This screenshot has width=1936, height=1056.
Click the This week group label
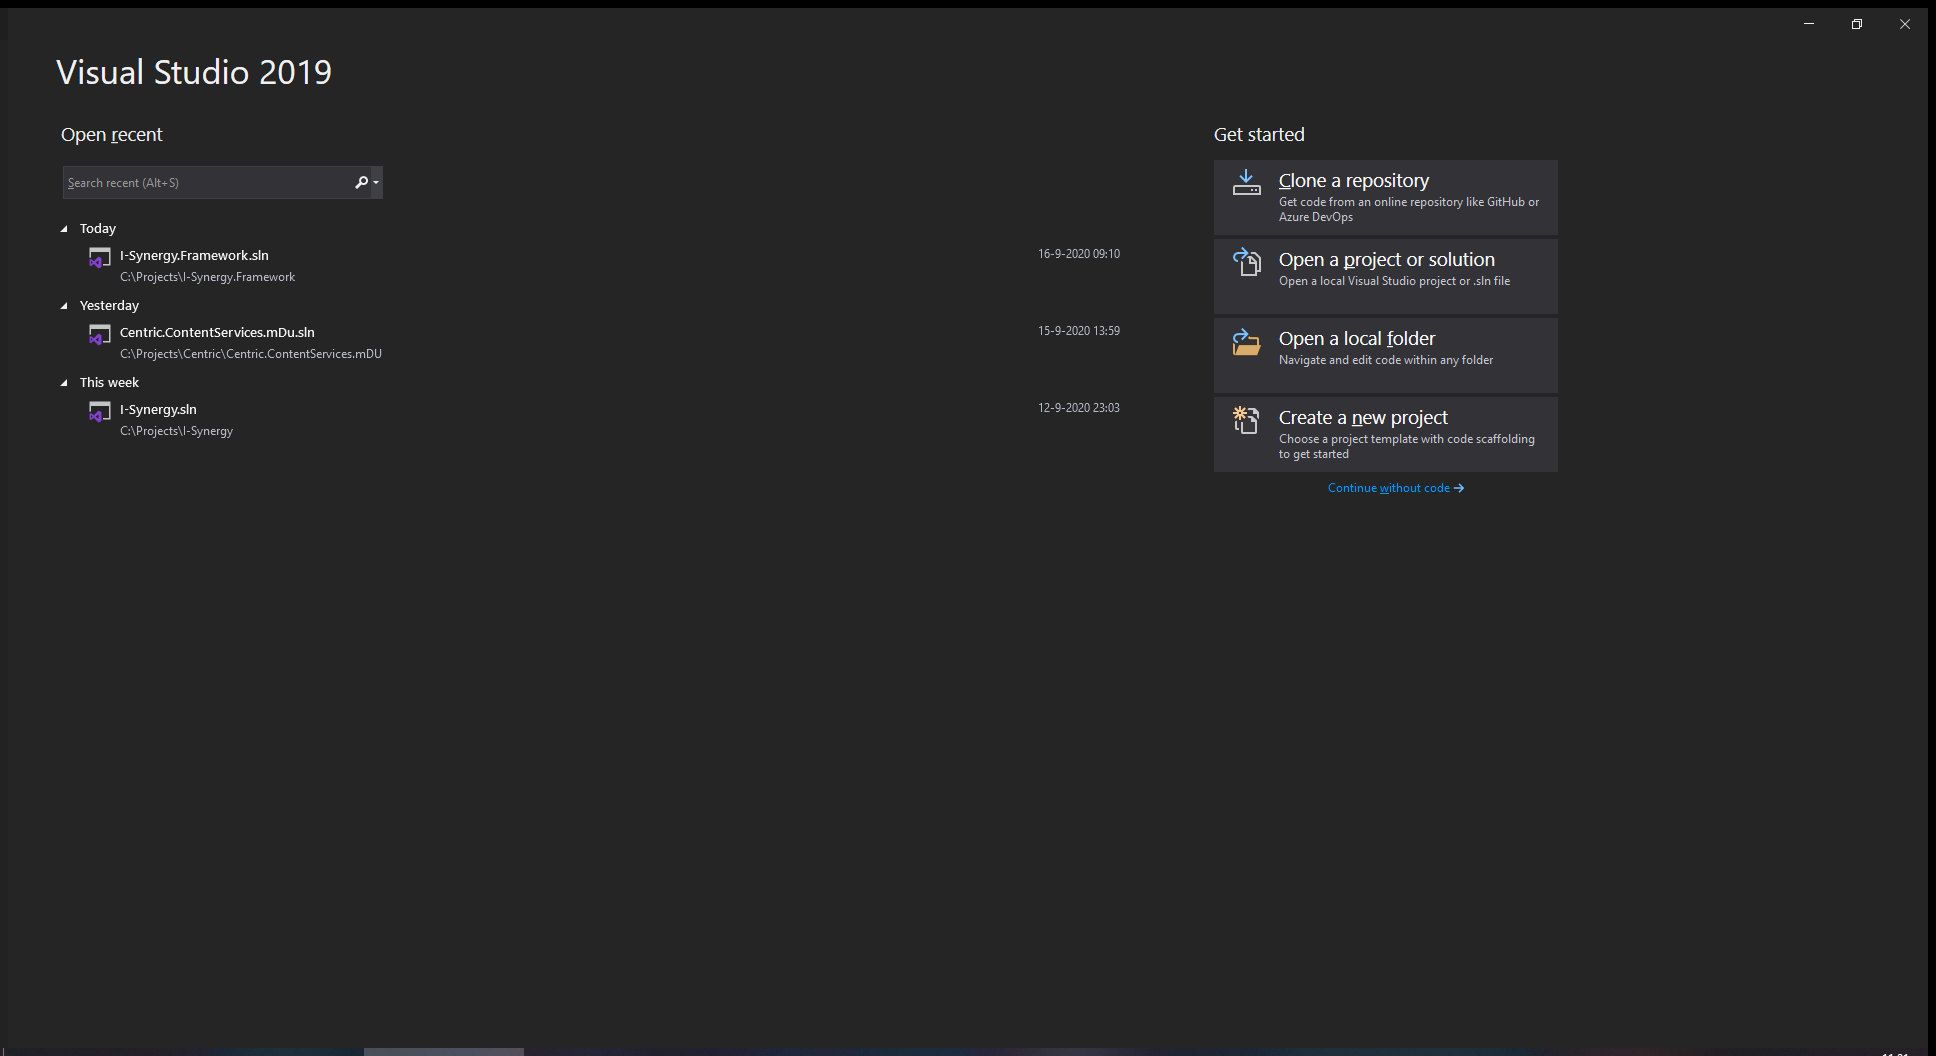click(109, 383)
